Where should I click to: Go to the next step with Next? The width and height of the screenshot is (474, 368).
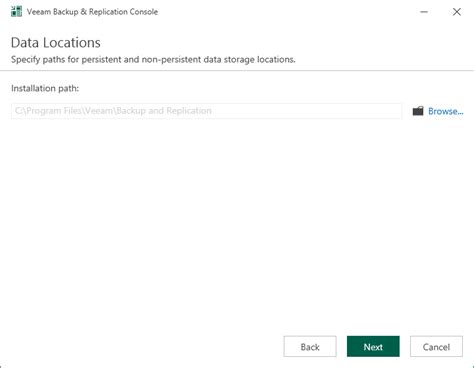coord(373,346)
